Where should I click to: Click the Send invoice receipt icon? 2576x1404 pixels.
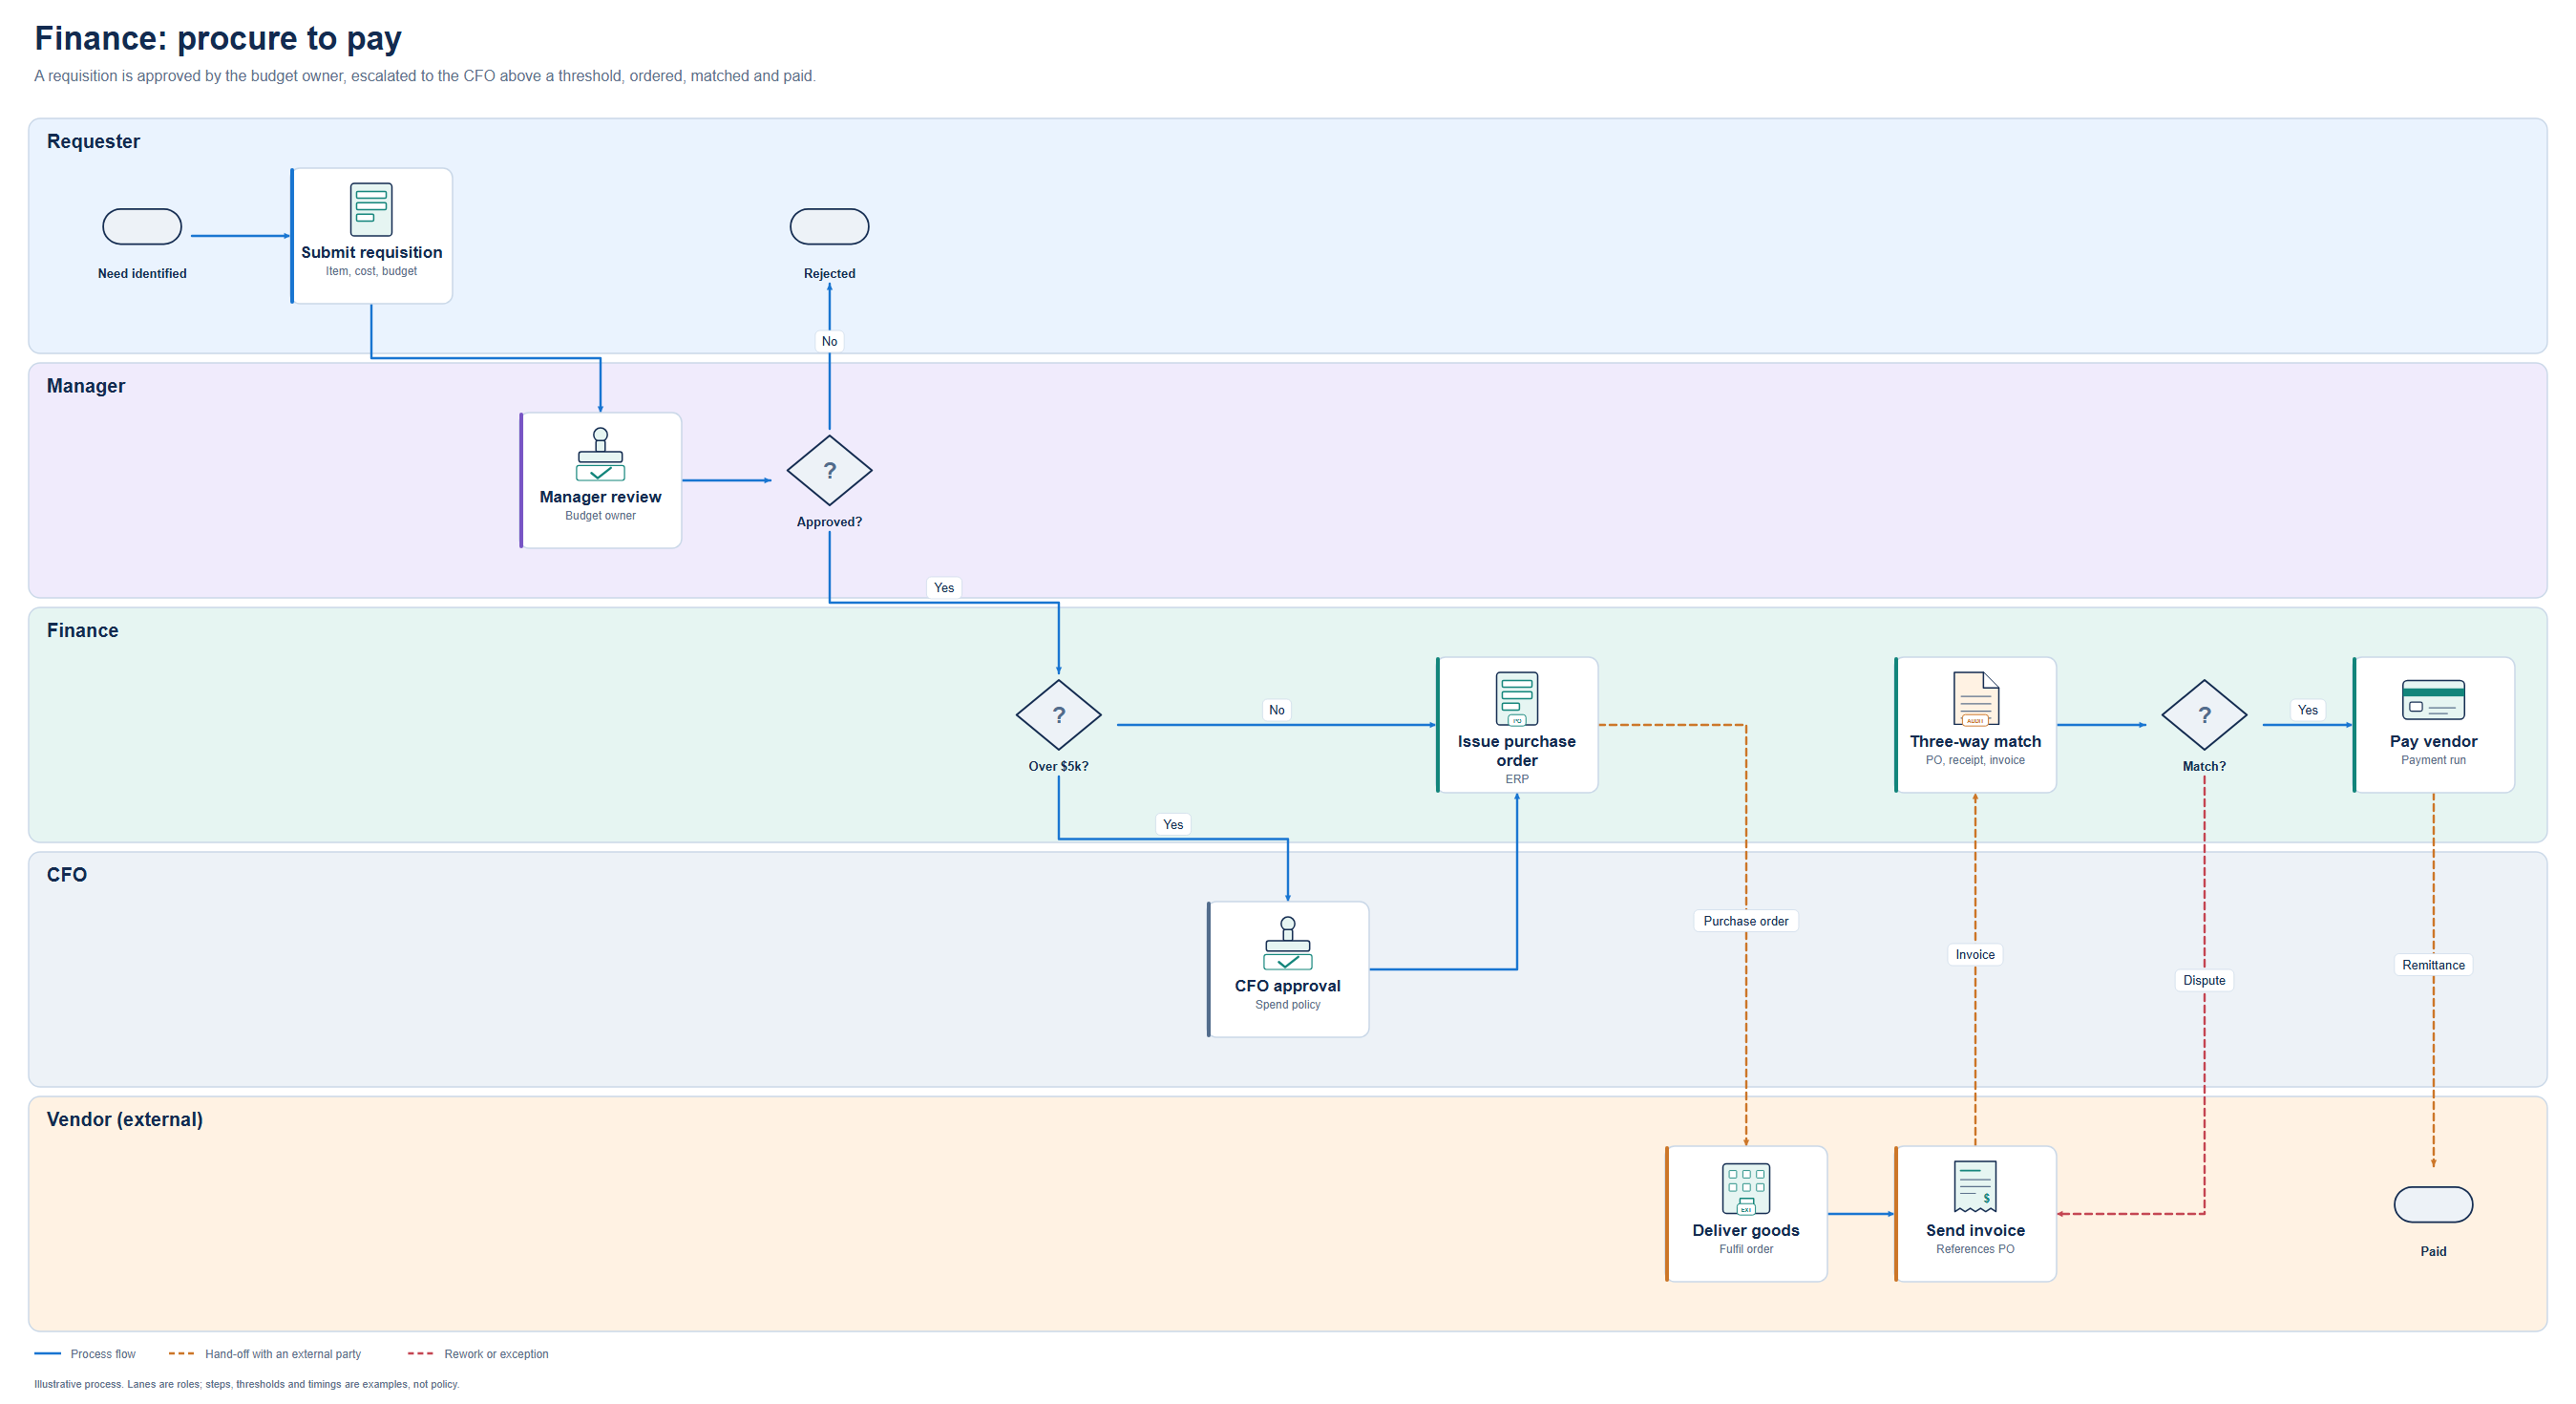[1975, 1187]
